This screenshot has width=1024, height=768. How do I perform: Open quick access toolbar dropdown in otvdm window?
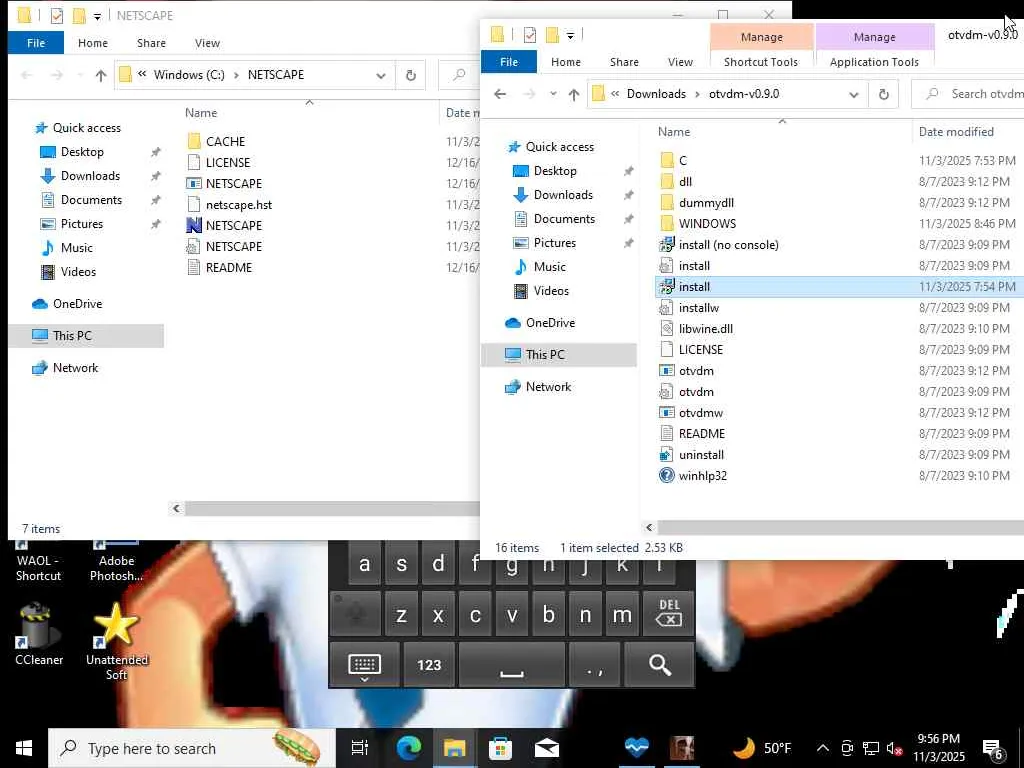pyautogui.click(x=570, y=35)
